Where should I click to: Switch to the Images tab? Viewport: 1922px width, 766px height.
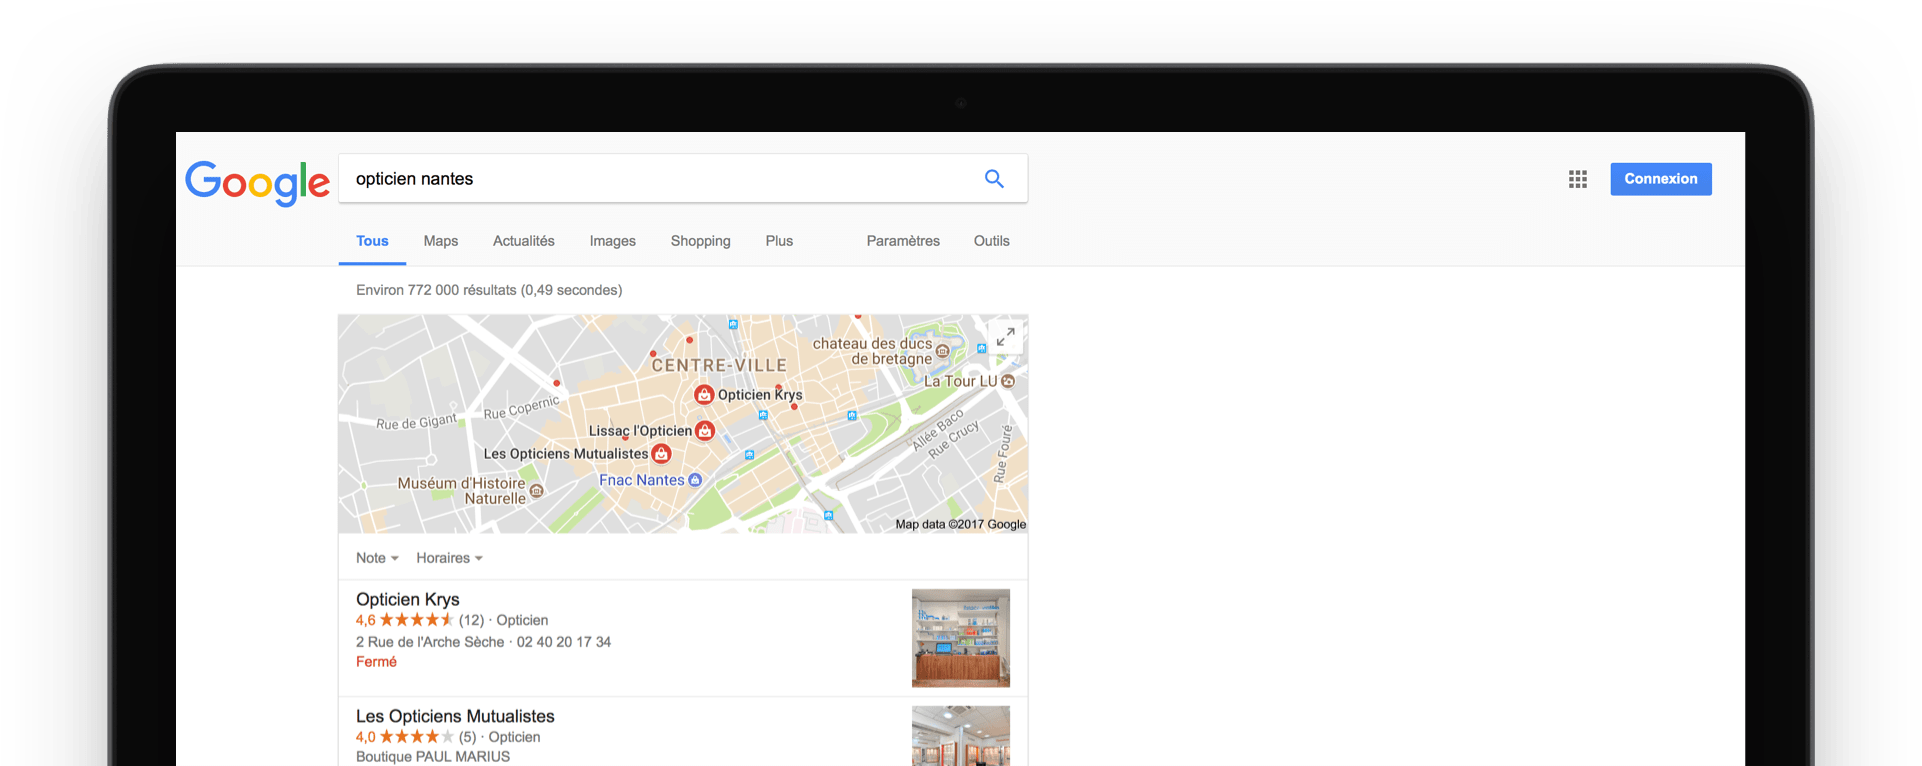(613, 241)
